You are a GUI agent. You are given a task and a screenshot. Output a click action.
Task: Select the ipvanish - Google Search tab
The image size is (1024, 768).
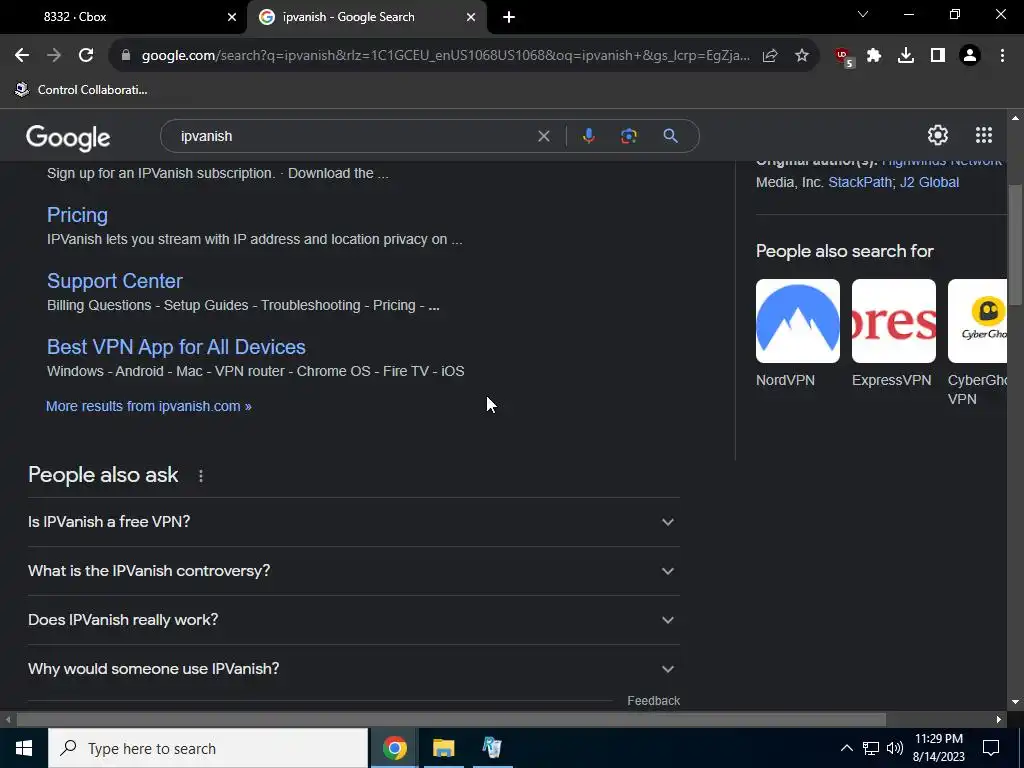(366, 17)
